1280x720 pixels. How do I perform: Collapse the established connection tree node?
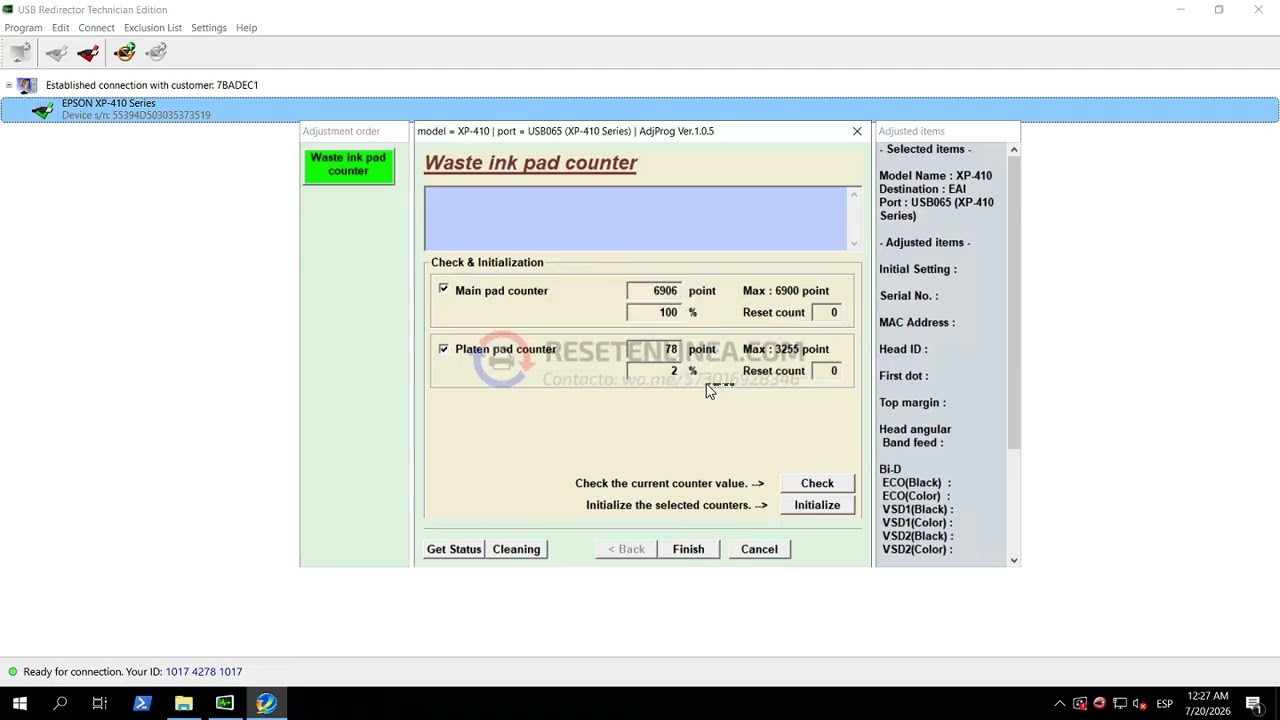click(8, 85)
